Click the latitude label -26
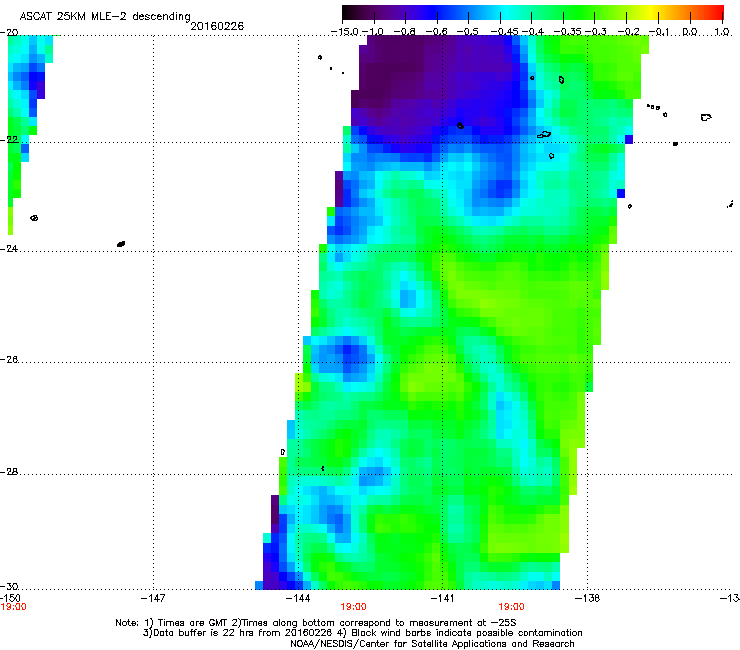The width and height of the screenshot is (740, 650). click(9, 360)
